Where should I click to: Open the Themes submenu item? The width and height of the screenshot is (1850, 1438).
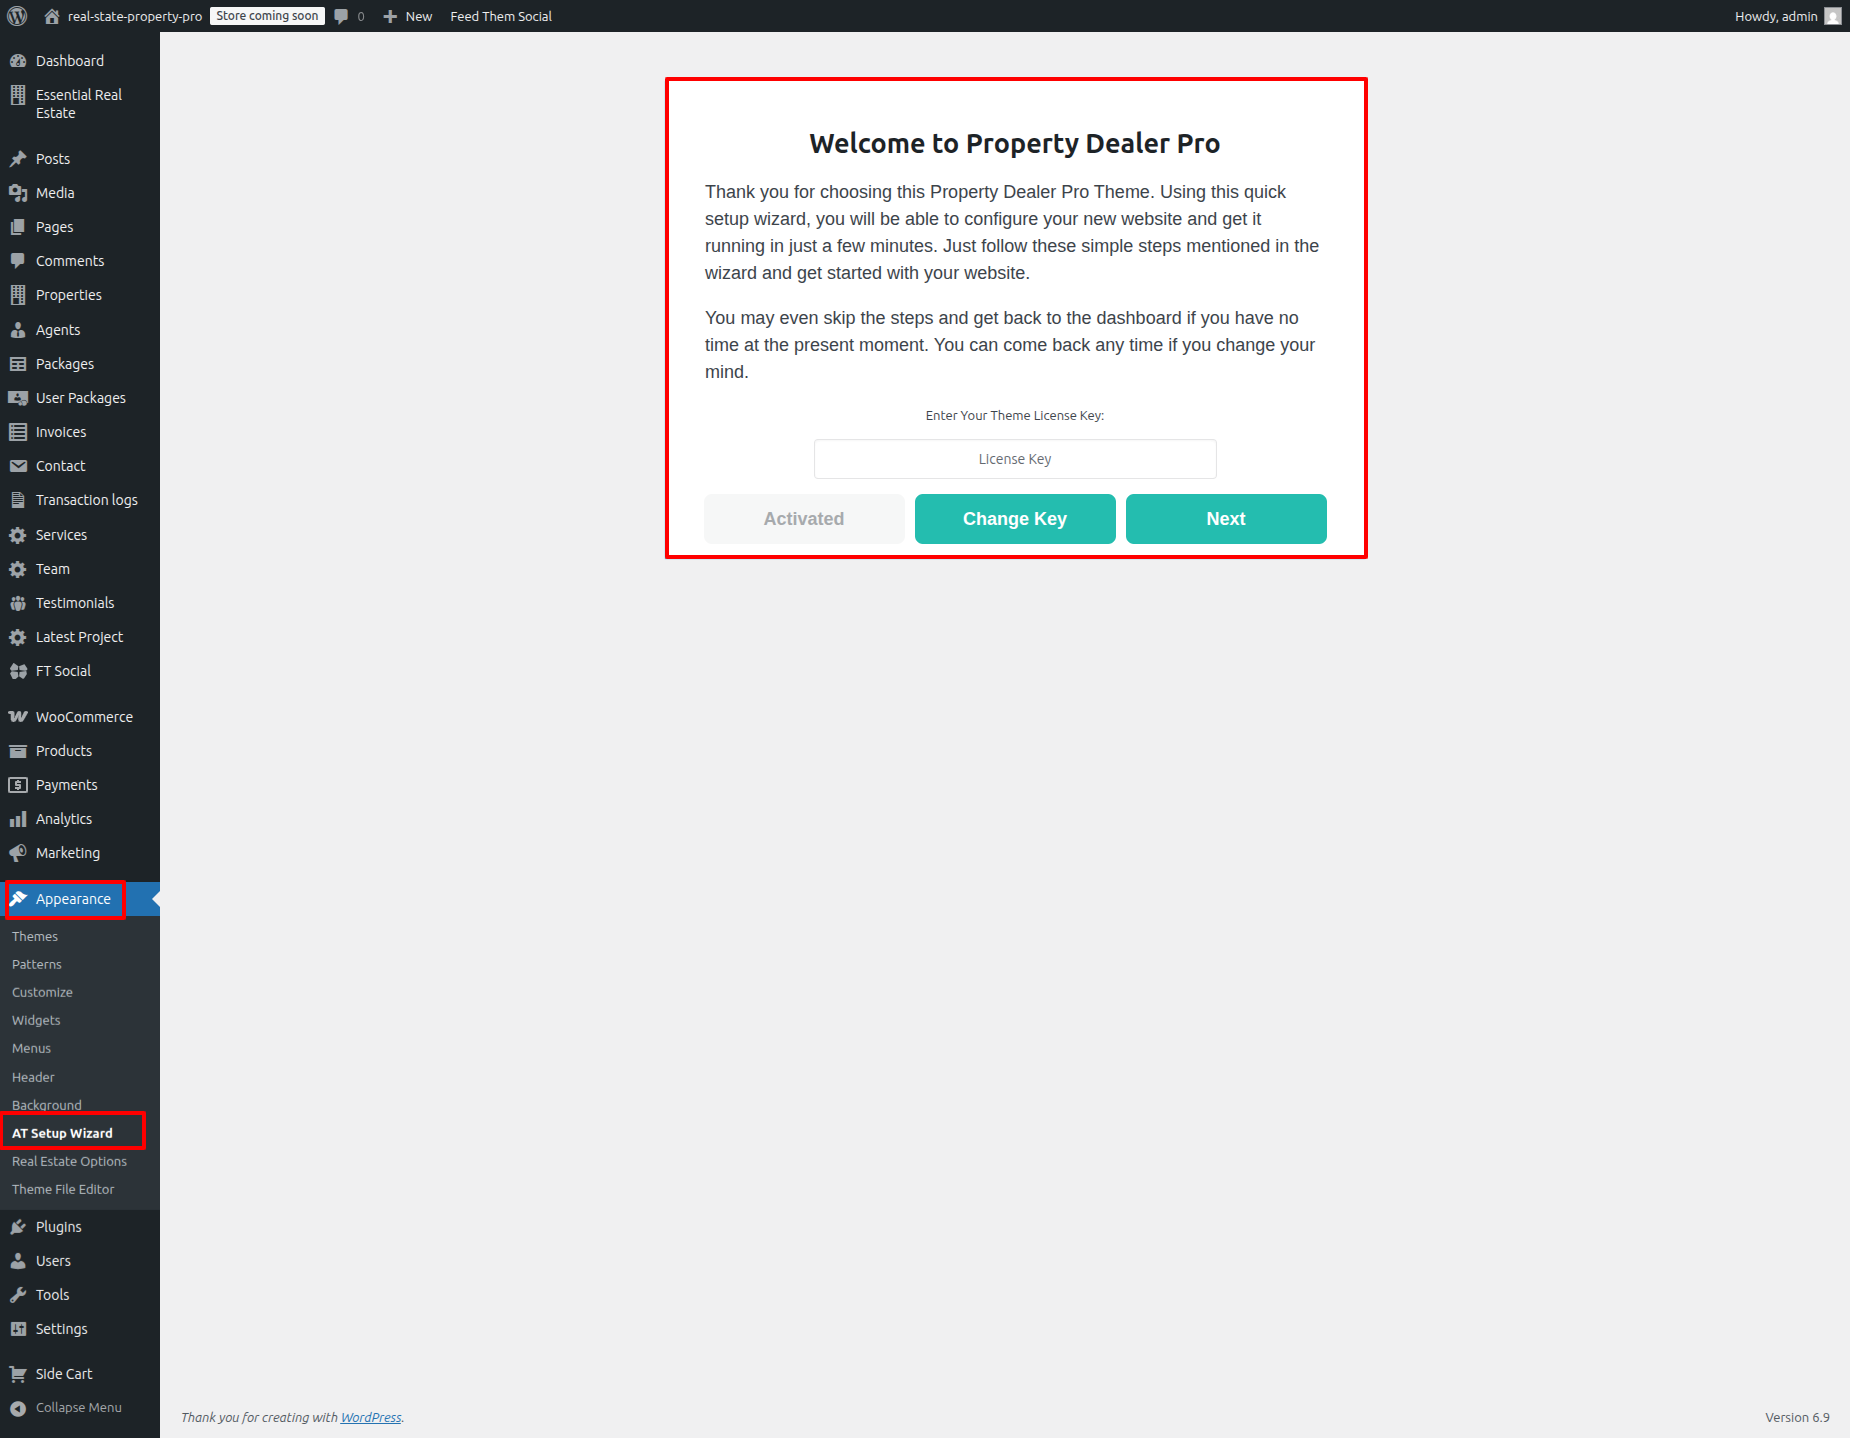[x=35, y=936]
